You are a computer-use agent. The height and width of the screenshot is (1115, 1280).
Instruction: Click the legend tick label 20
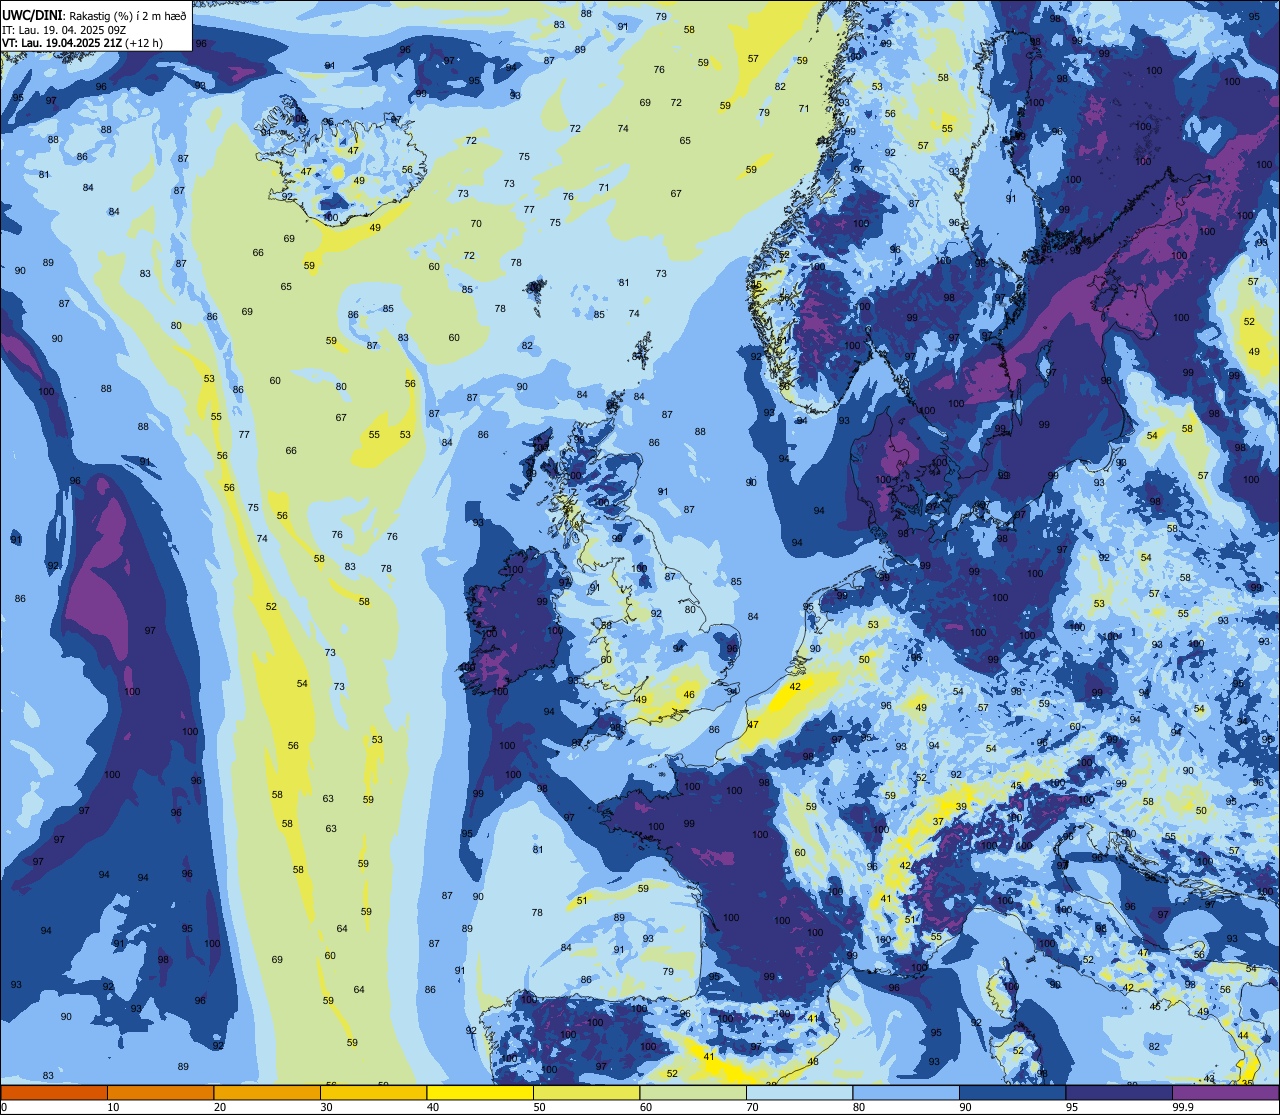(x=220, y=1107)
